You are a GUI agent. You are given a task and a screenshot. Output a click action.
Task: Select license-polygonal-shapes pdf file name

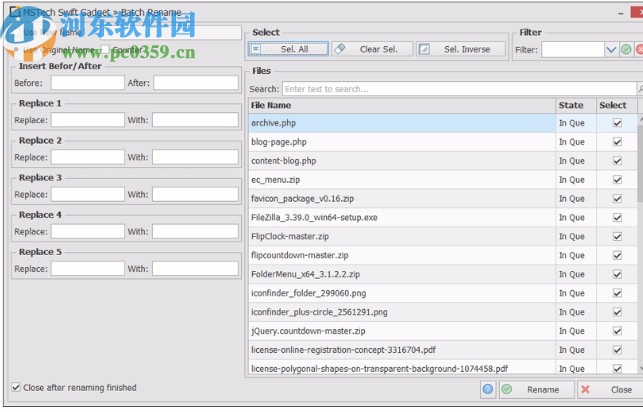pyautogui.click(x=379, y=369)
